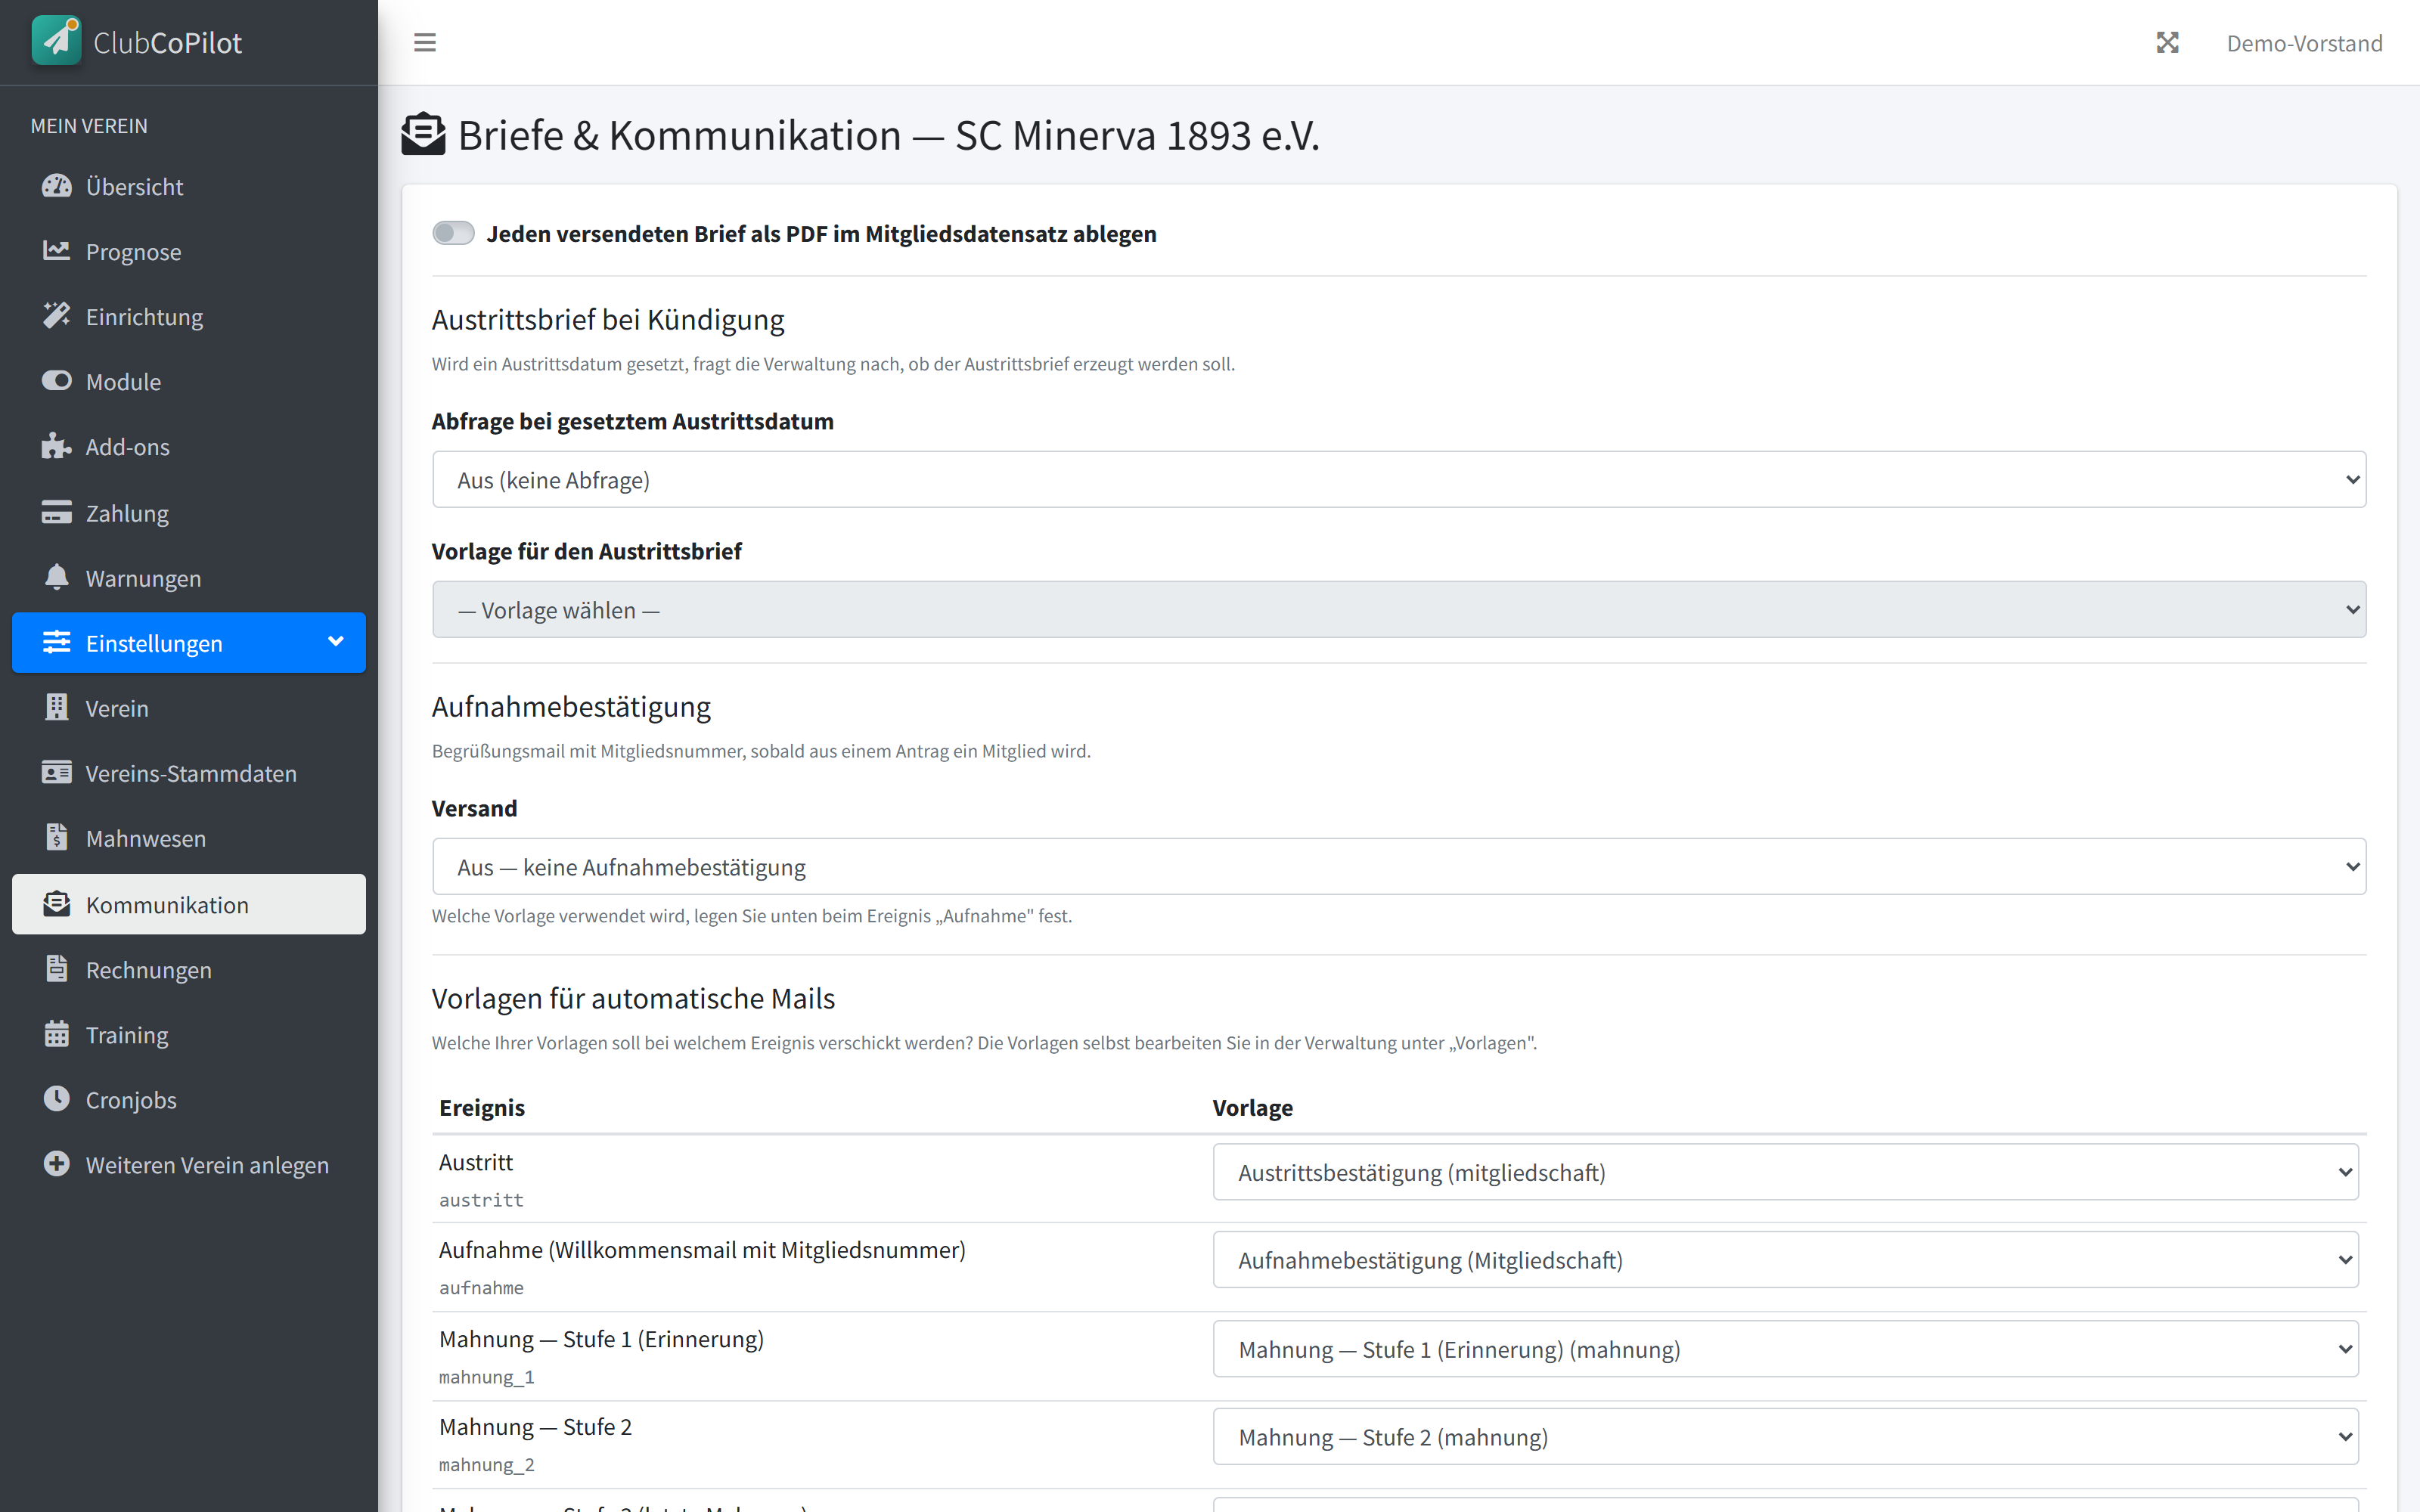
Task: Collapse the Einstellungen menu chevron
Action: [x=336, y=642]
